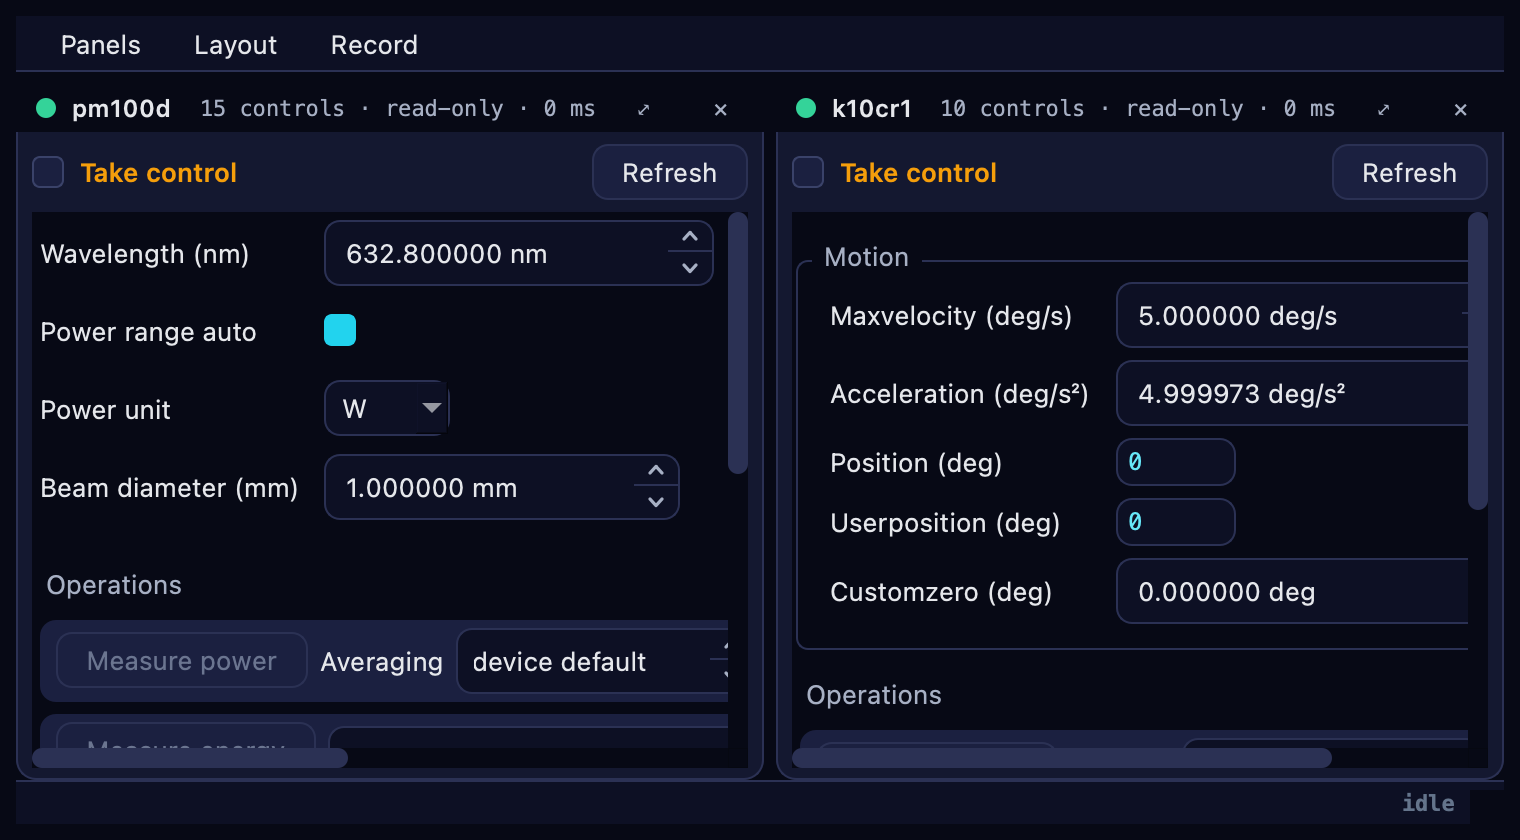1520x840 pixels.
Task: Refresh the k10cr1 panel
Action: pyautogui.click(x=1410, y=172)
